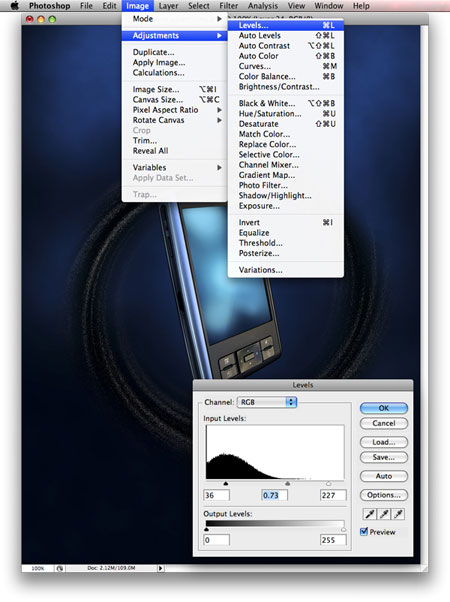Open Replace Color... adjustment
The width and height of the screenshot is (450, 602).
[x=286, y=144]
